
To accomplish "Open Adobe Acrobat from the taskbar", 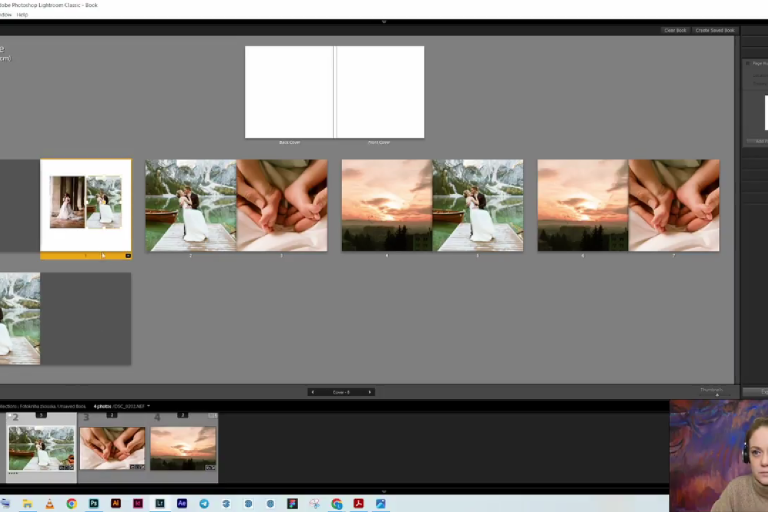I will click(359, 503).
